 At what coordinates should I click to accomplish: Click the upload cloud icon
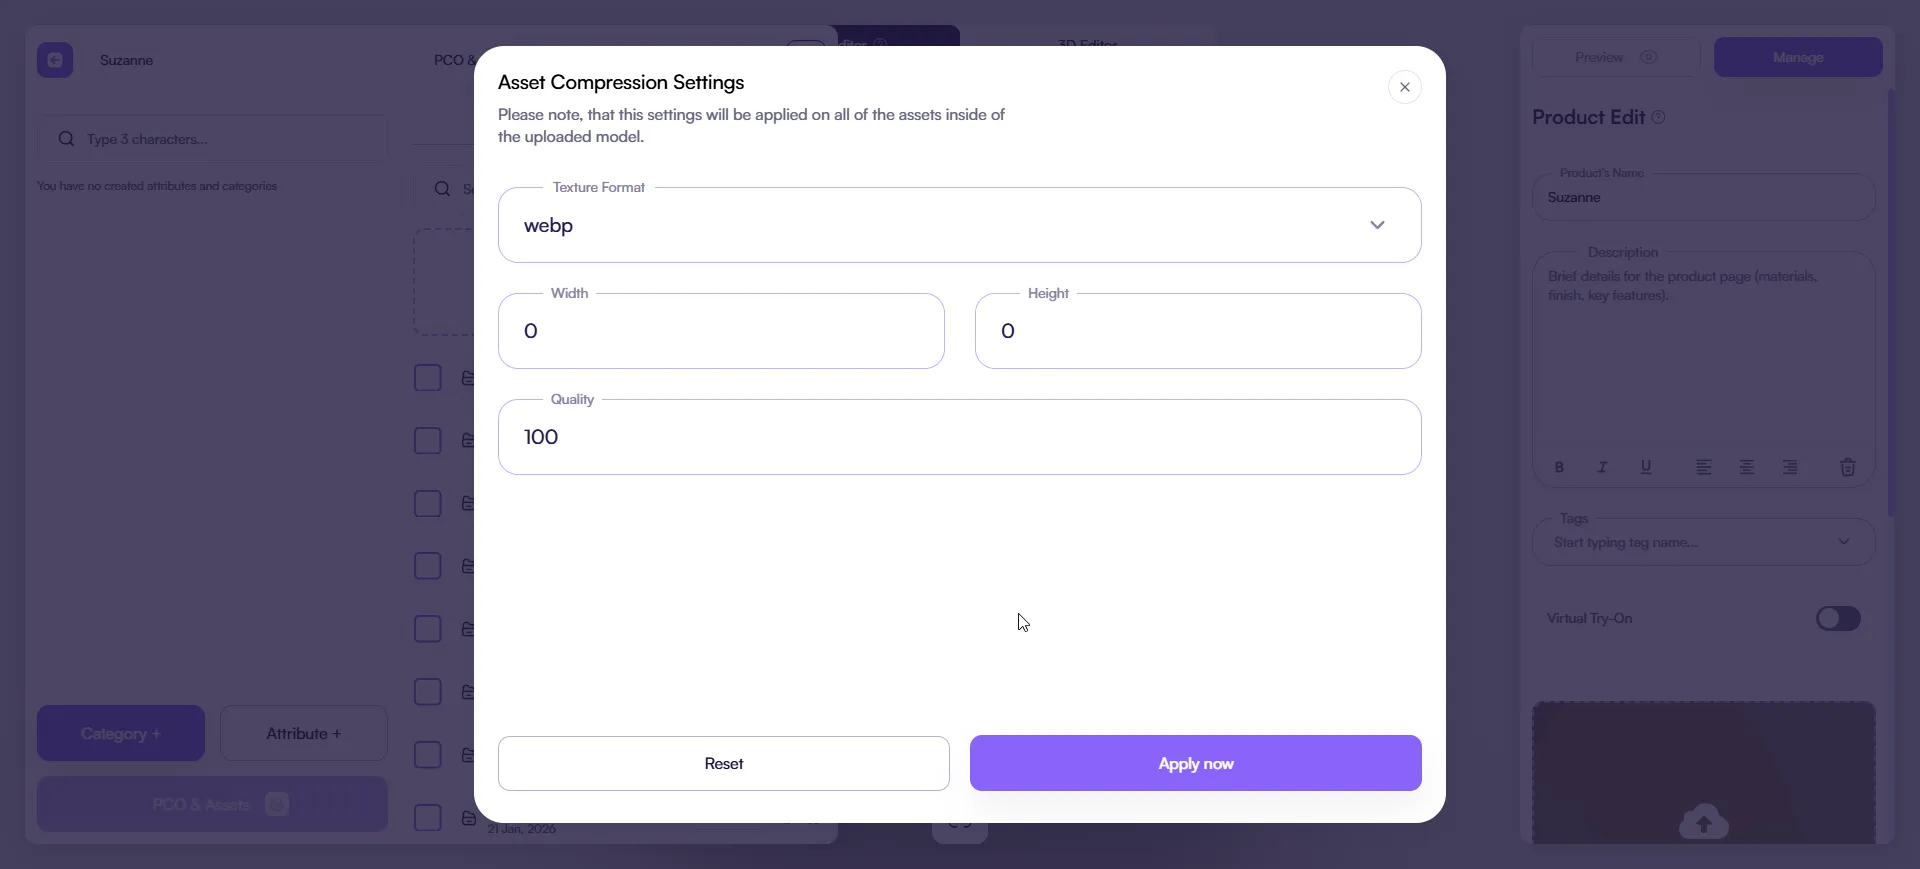click(1704, 822)
